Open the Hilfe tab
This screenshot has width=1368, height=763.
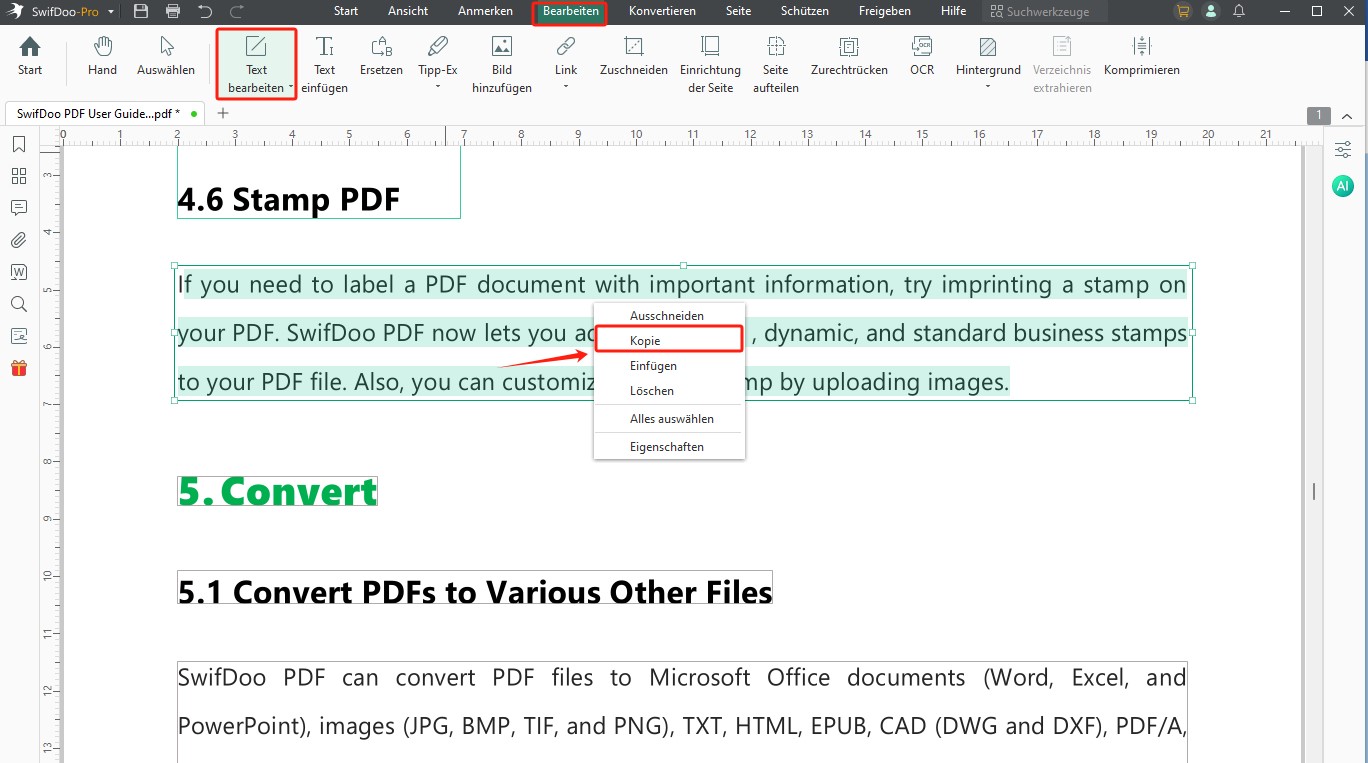pos(954,11)
